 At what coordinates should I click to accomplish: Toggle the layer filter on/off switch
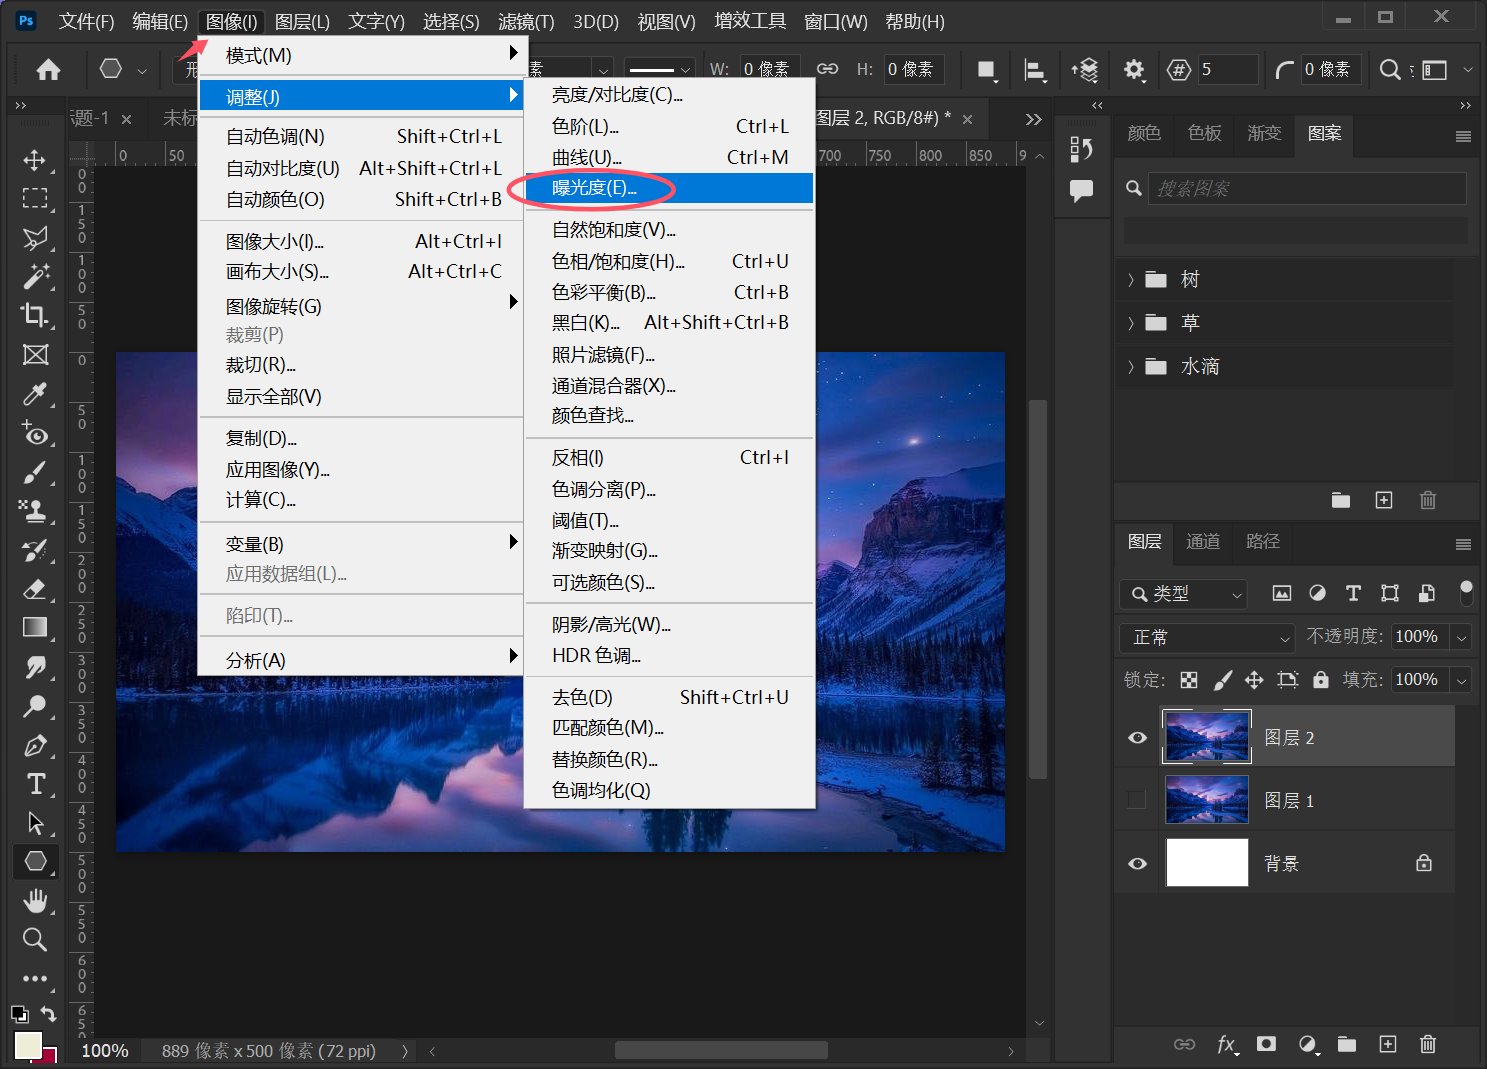point(1466,593)
